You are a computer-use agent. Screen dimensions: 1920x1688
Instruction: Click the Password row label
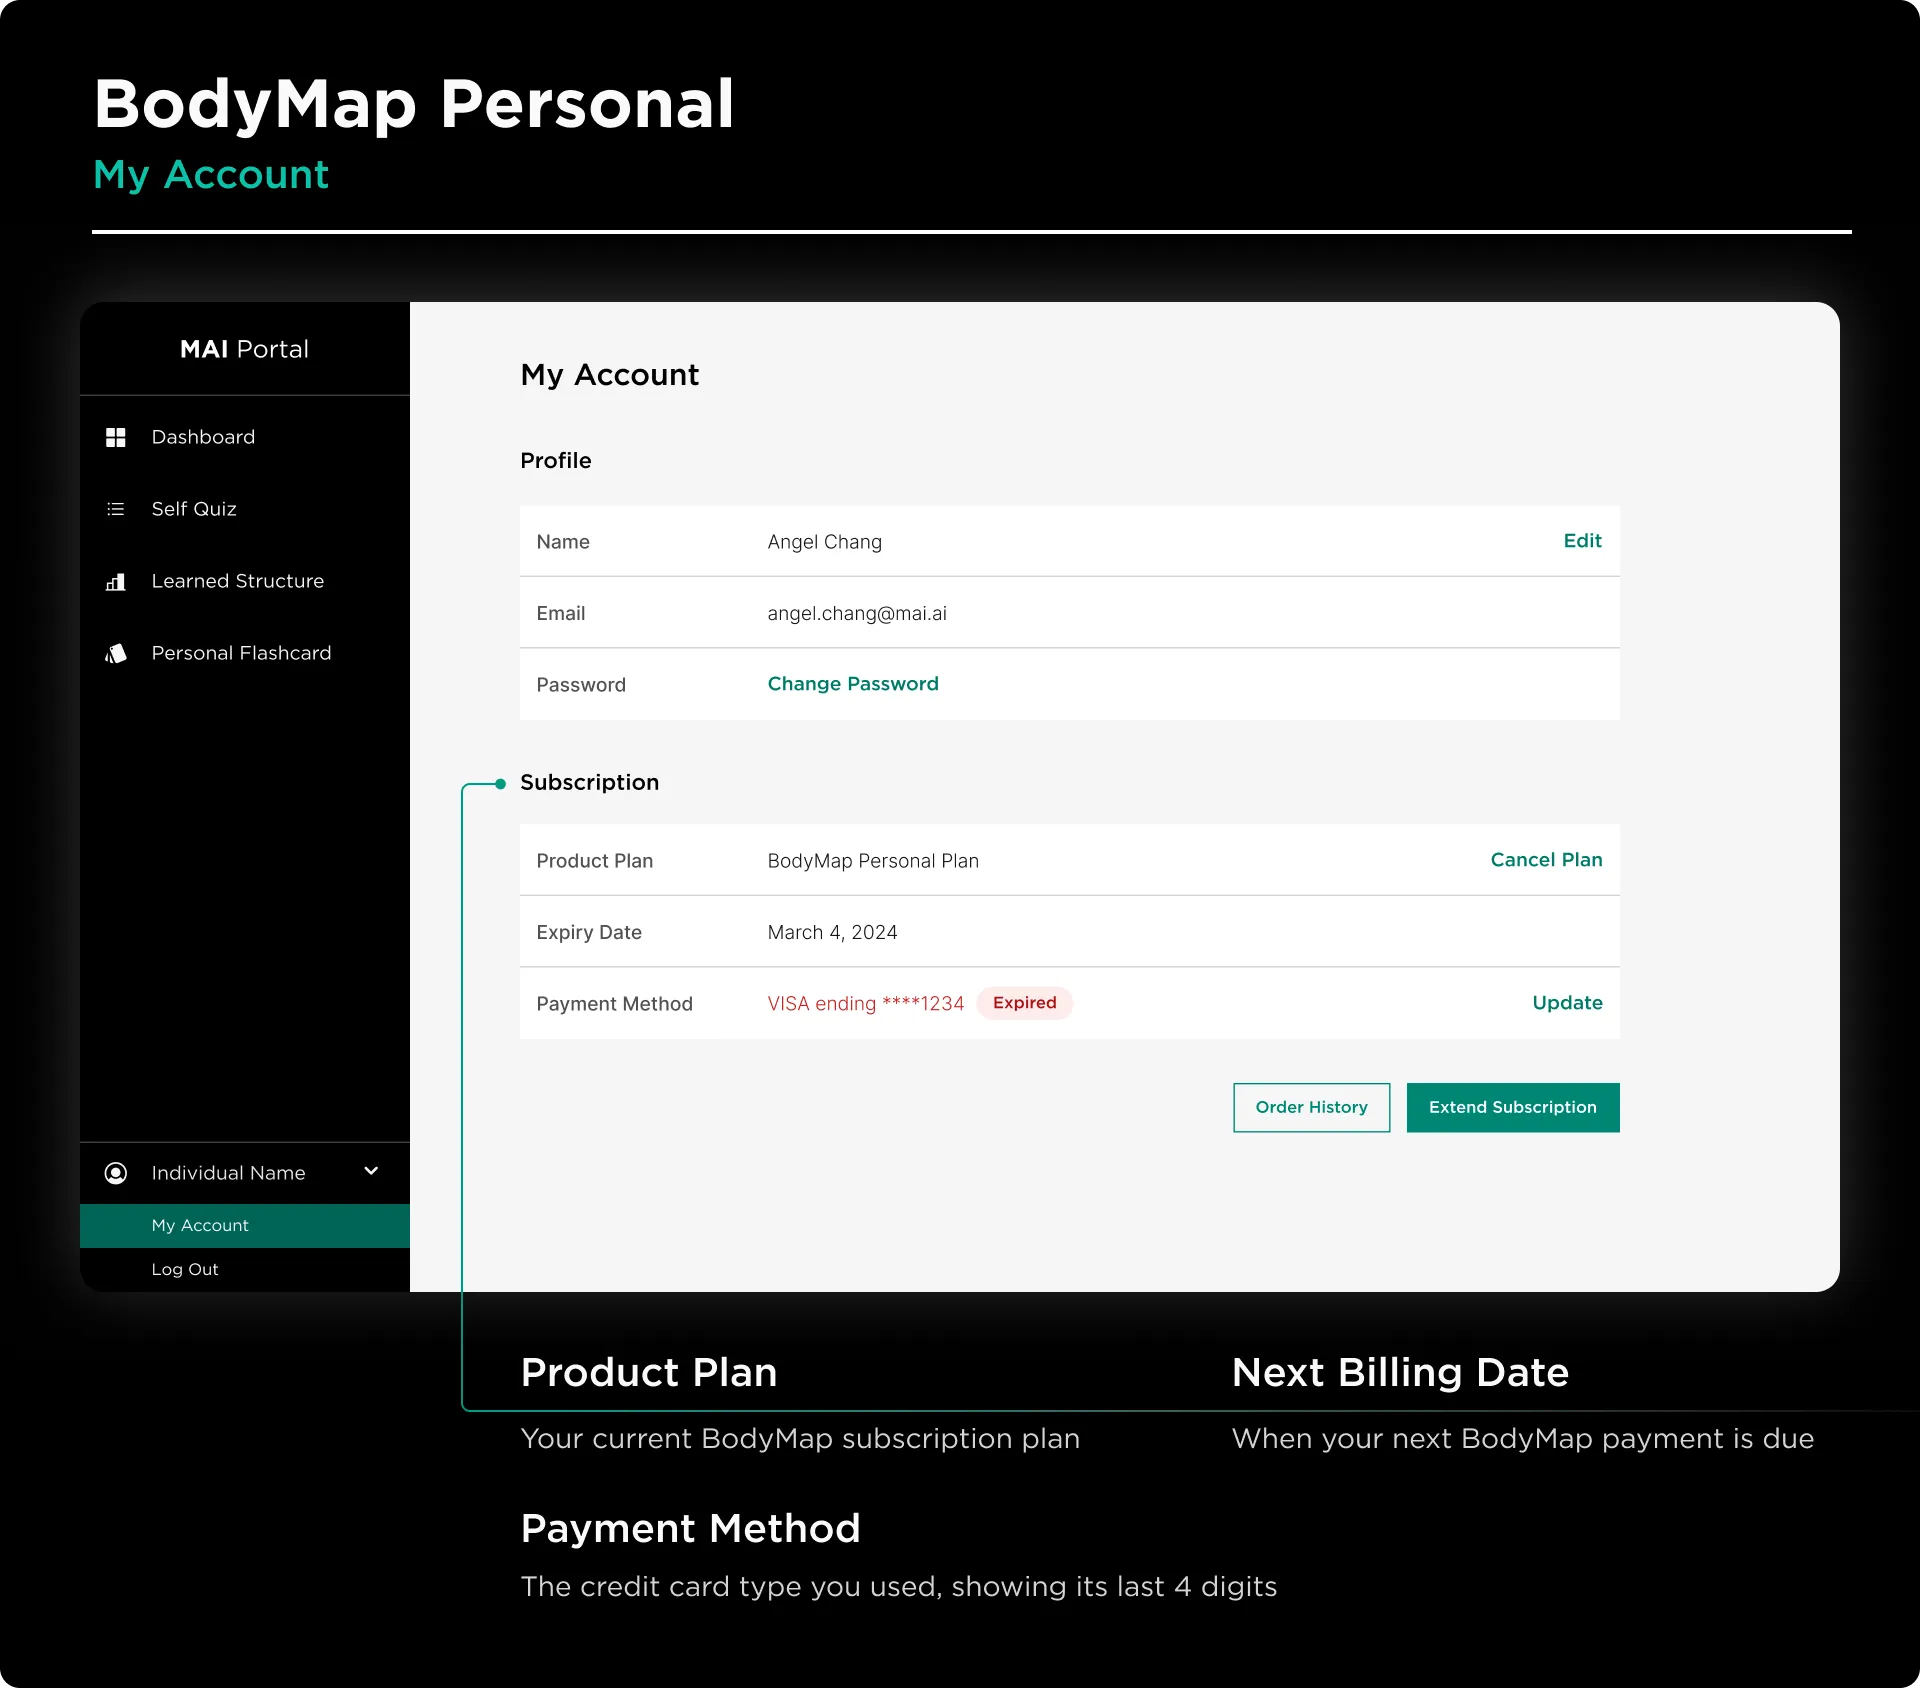tap(580, 685)
